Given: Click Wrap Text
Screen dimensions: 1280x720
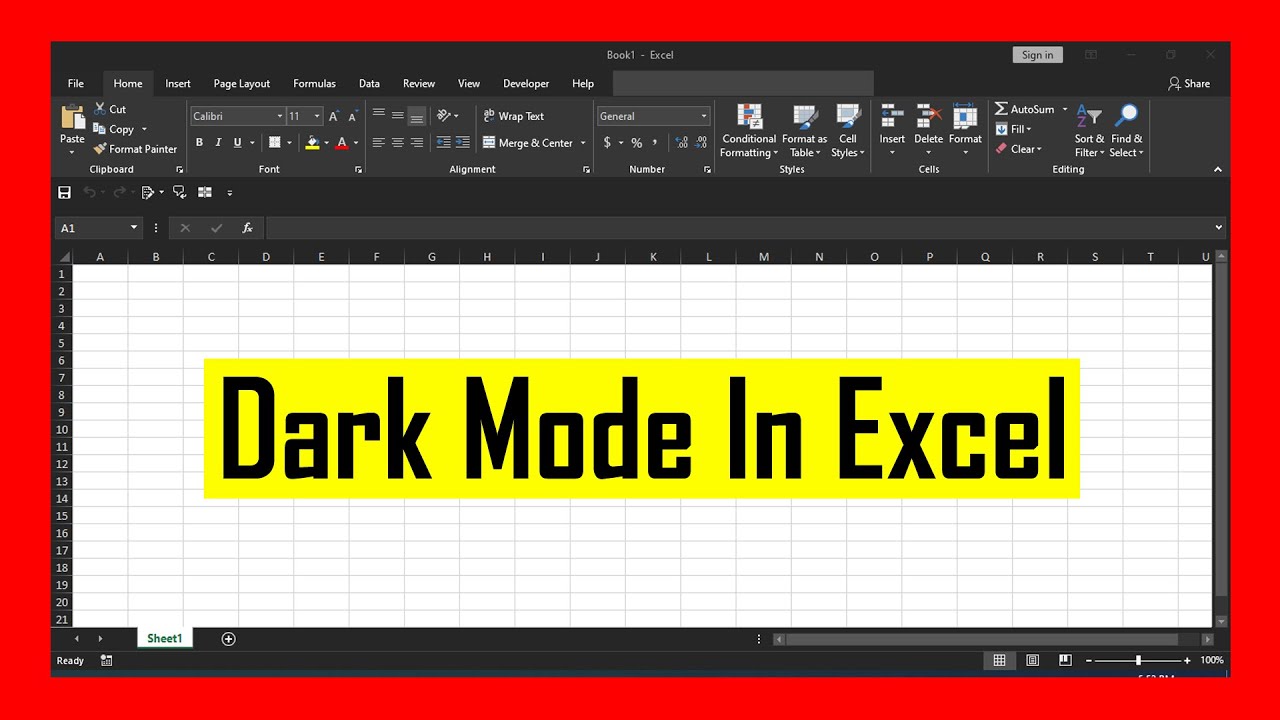Looking at the screenshot, I should tap(514, 116).
